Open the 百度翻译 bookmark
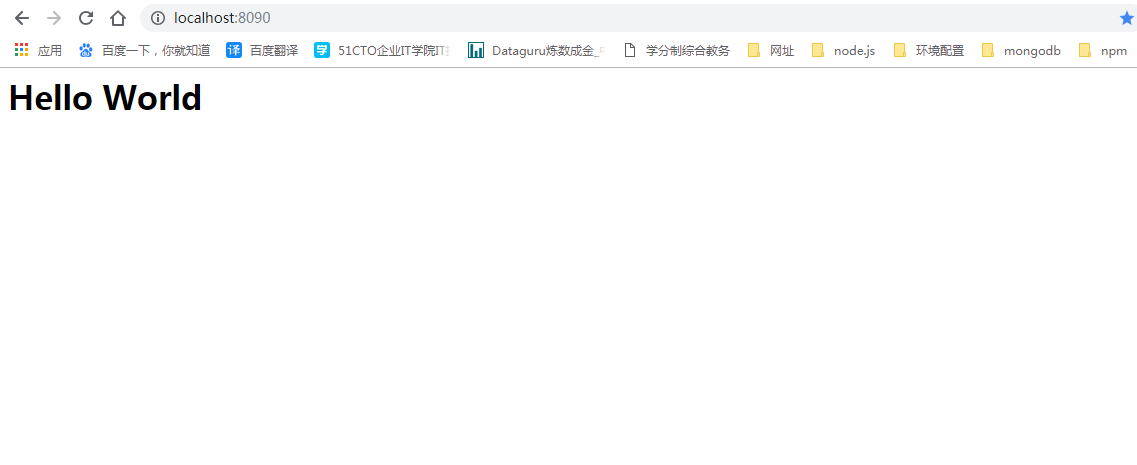 262,50
